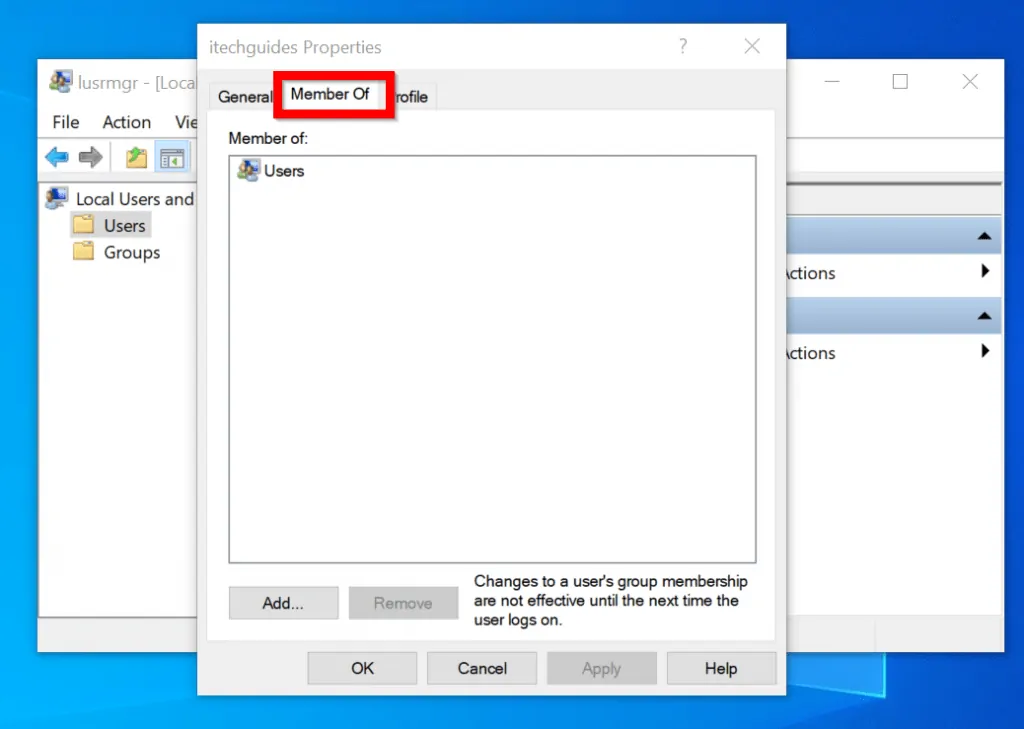This screenshot has height=729, width=1024.
Task: Click the lusrmgr window title bar icon
Action: pyautogui.click(x=61, y=83)
